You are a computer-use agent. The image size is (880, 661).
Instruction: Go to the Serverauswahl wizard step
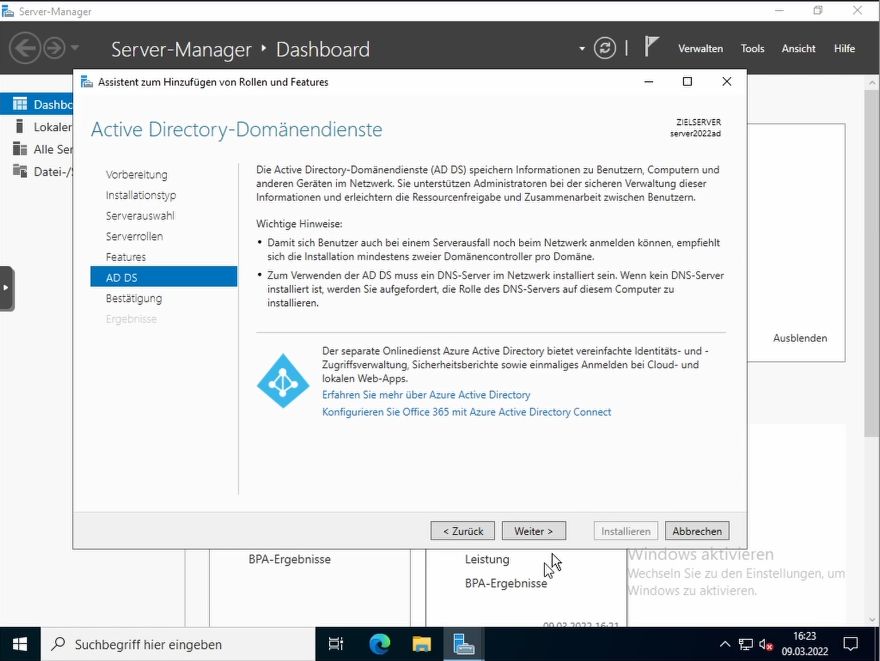[x=140, y=216]
